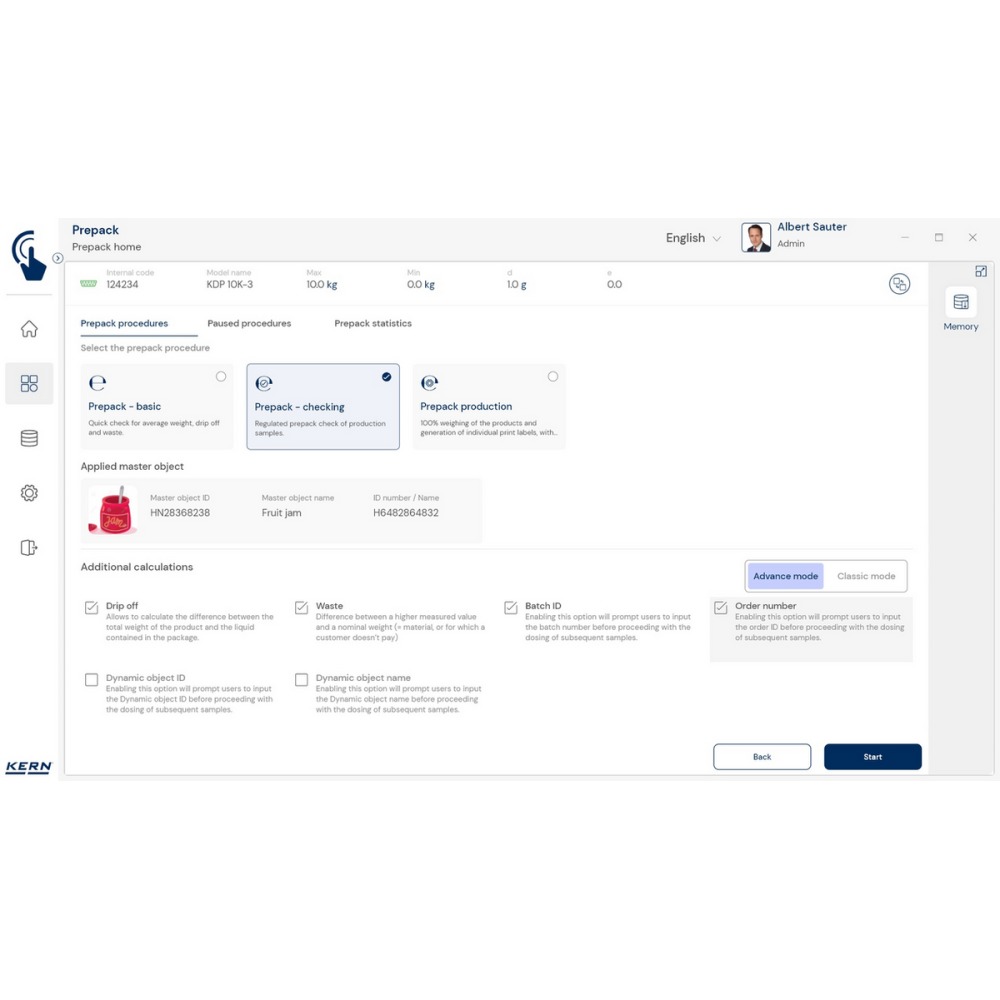Click the round scale switch icon

pos(899,284)
